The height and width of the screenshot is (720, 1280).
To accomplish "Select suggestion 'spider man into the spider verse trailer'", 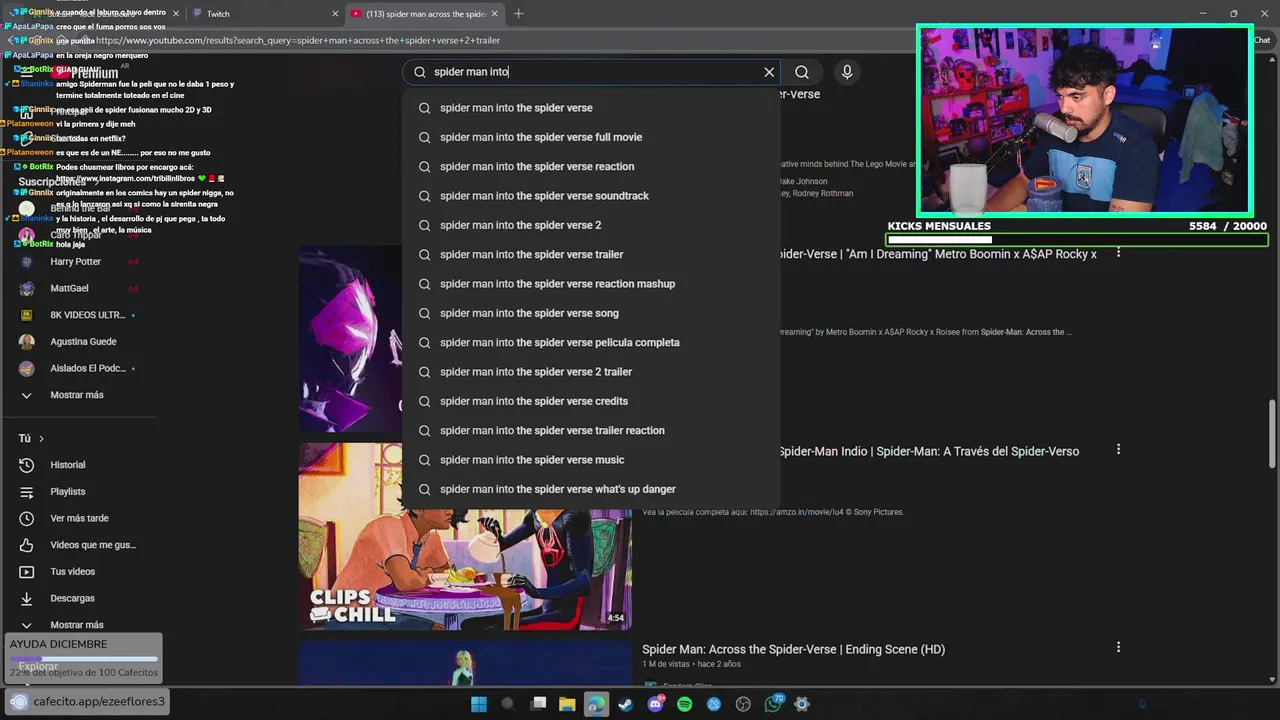I will point(591,254).
